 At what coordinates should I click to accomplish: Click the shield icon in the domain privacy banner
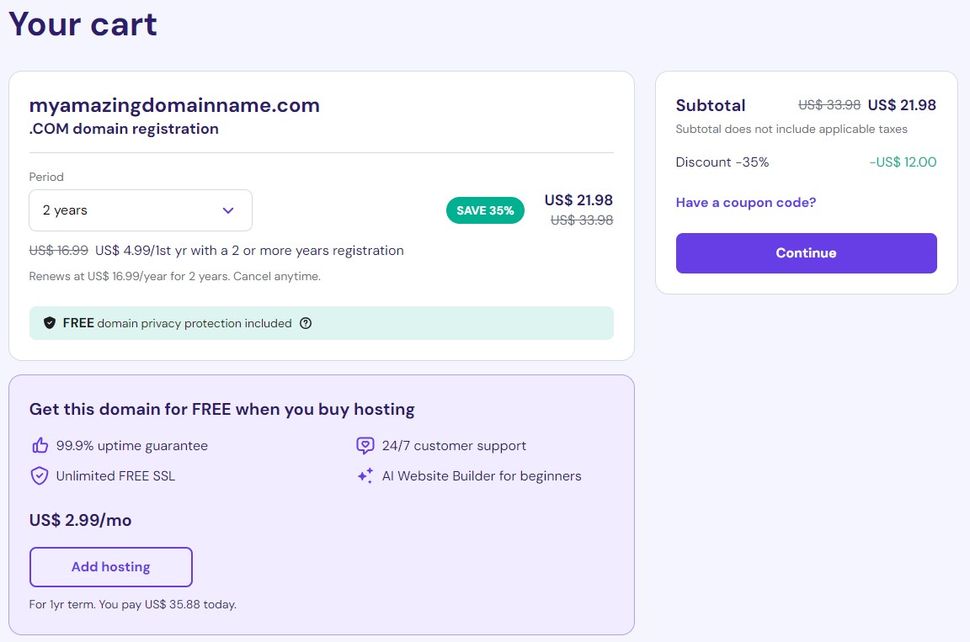(x=50, y=323)
